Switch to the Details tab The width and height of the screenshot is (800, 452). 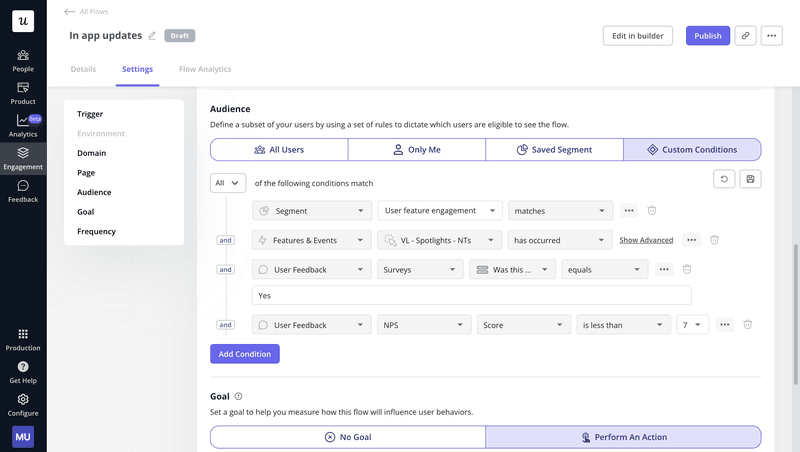pos(83,69)
